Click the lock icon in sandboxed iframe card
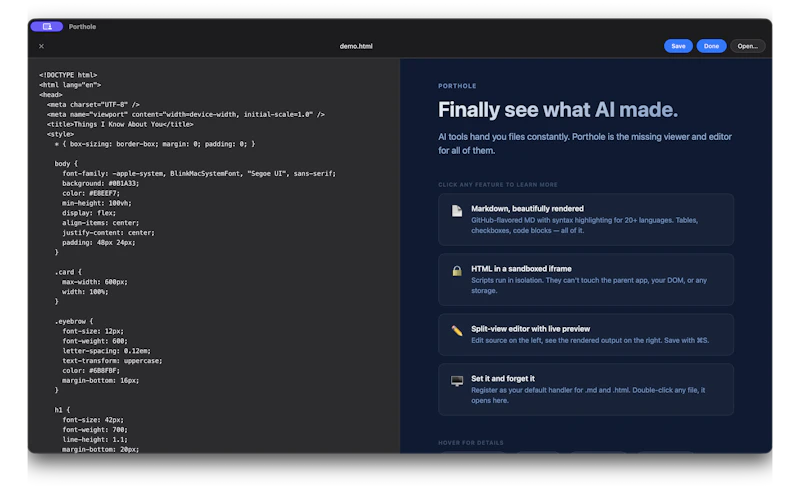 (x=457, y=271)
